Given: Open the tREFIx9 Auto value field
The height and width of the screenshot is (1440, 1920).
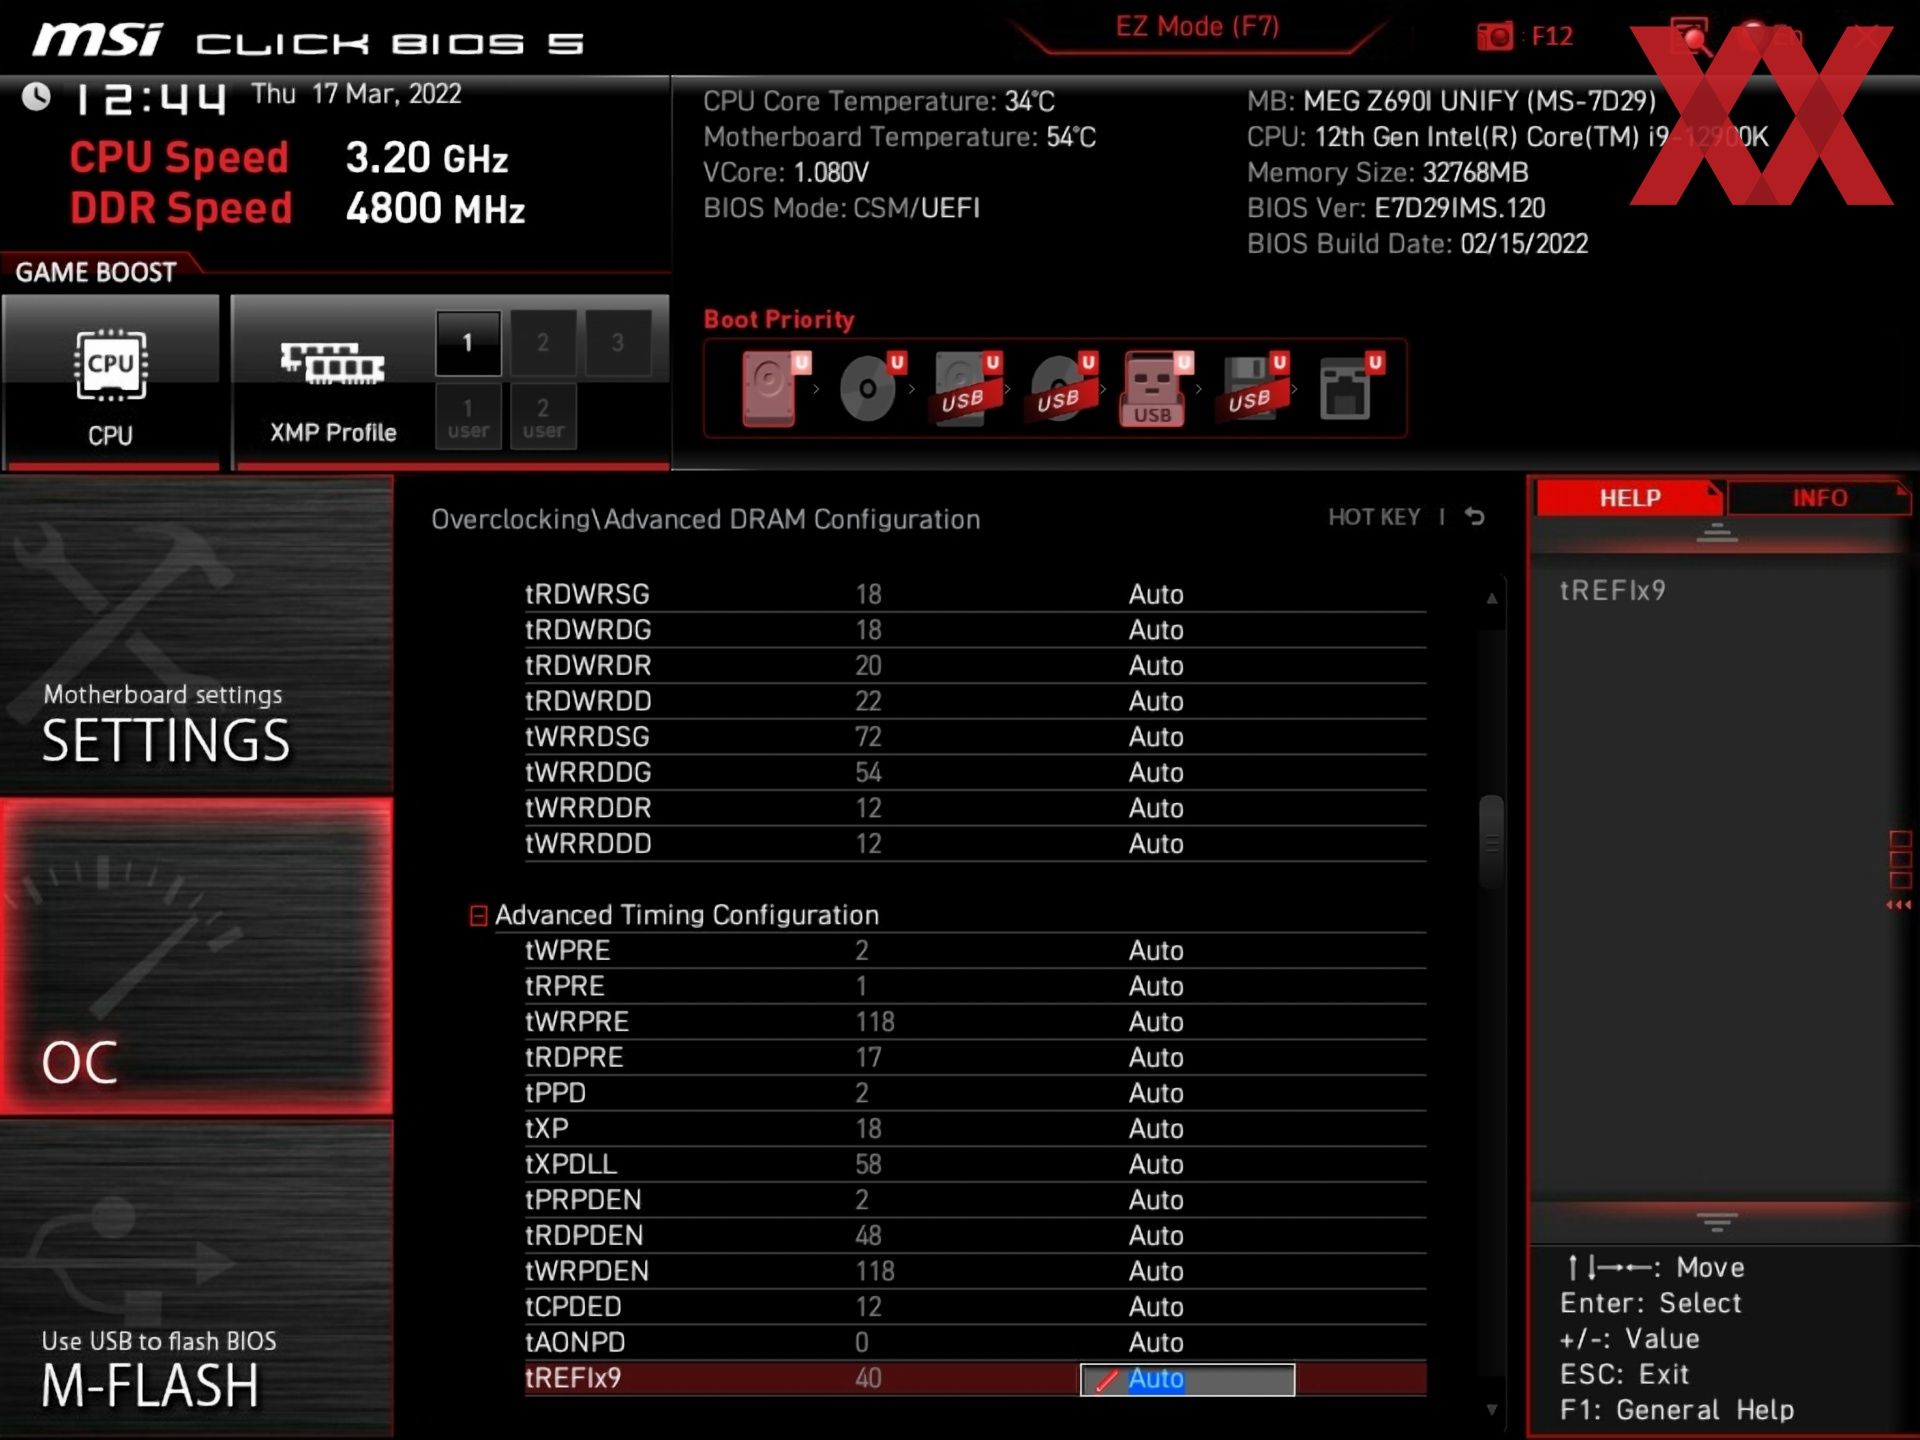Looking at the screenshot, I should click(x=1187, y=1379).
